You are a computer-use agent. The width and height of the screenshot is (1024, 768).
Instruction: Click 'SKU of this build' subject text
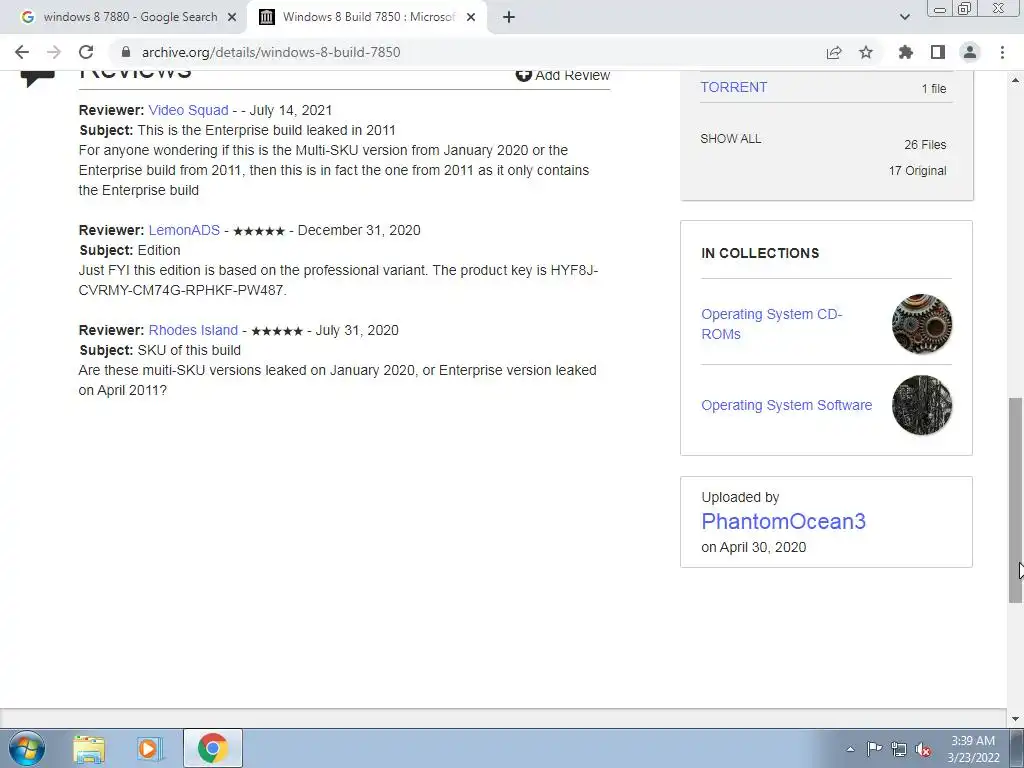pos(189,350)
